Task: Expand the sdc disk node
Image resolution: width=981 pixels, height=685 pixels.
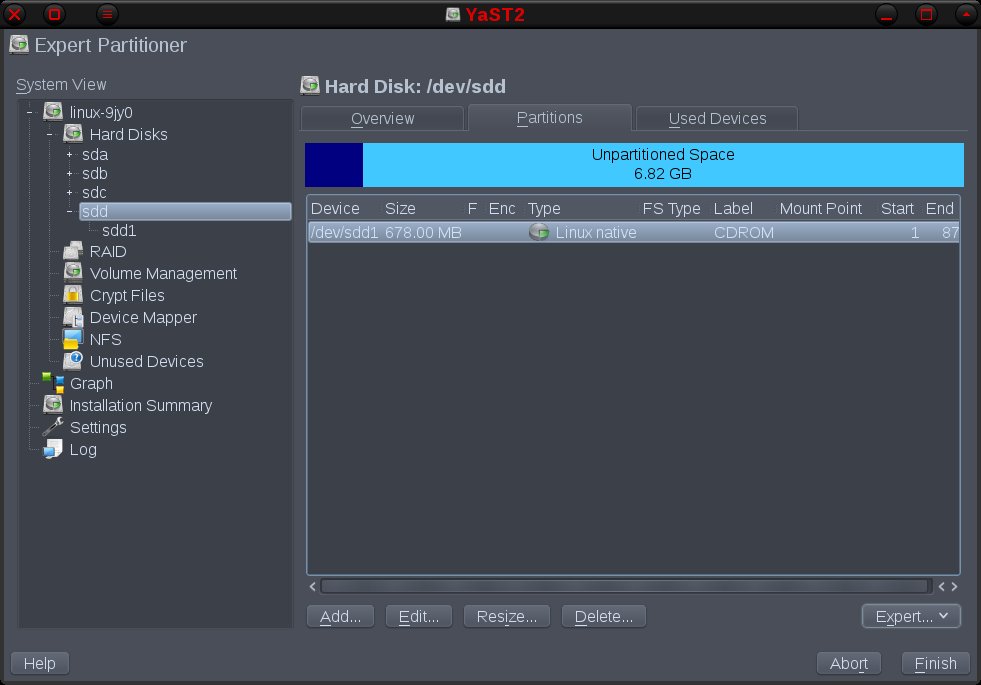Action: pyautogui.click(x=69, y=193)
